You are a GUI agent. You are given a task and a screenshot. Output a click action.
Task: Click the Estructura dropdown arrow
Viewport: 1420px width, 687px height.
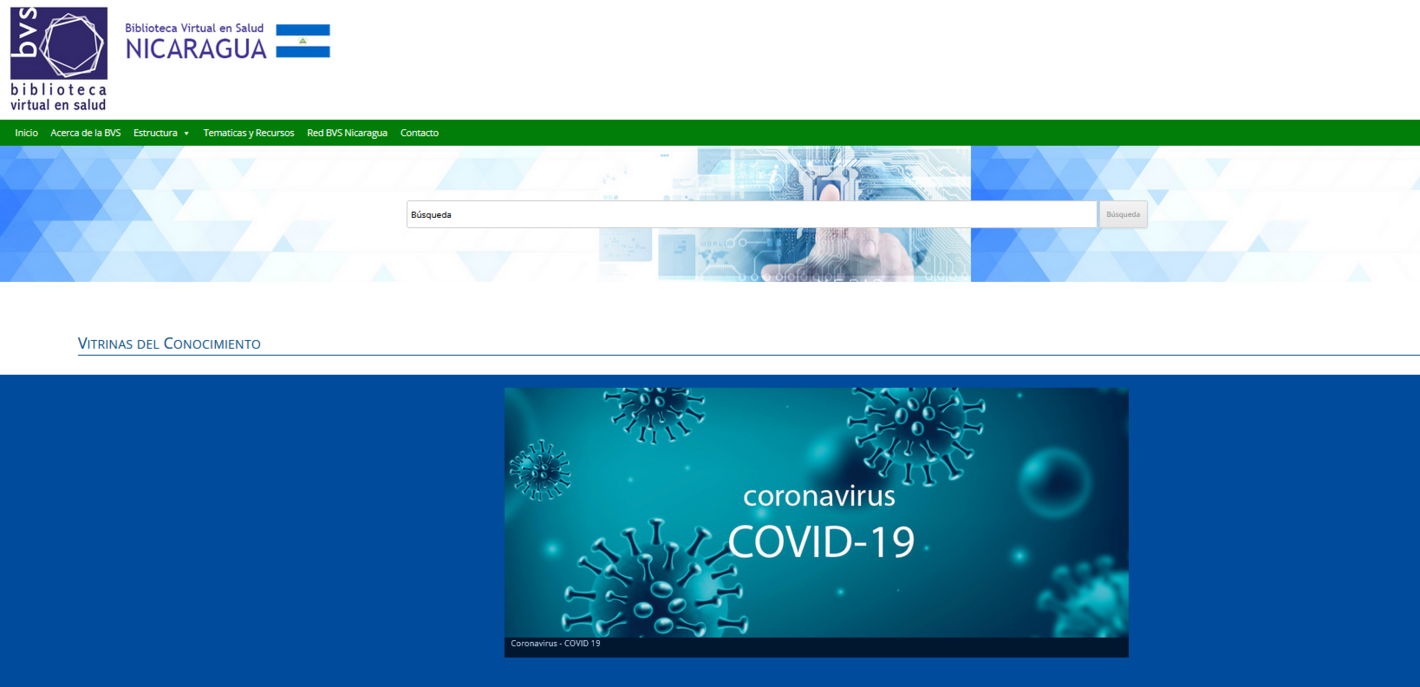point(186,133)
